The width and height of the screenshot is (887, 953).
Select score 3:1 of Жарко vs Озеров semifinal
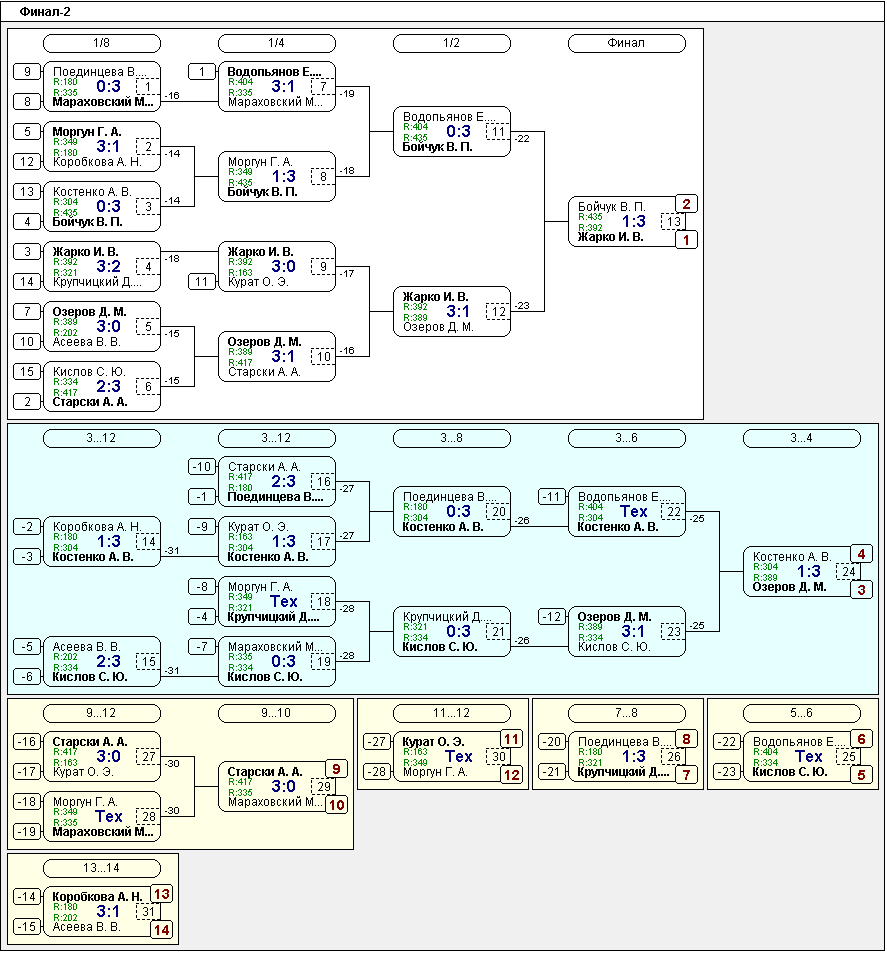459,311
